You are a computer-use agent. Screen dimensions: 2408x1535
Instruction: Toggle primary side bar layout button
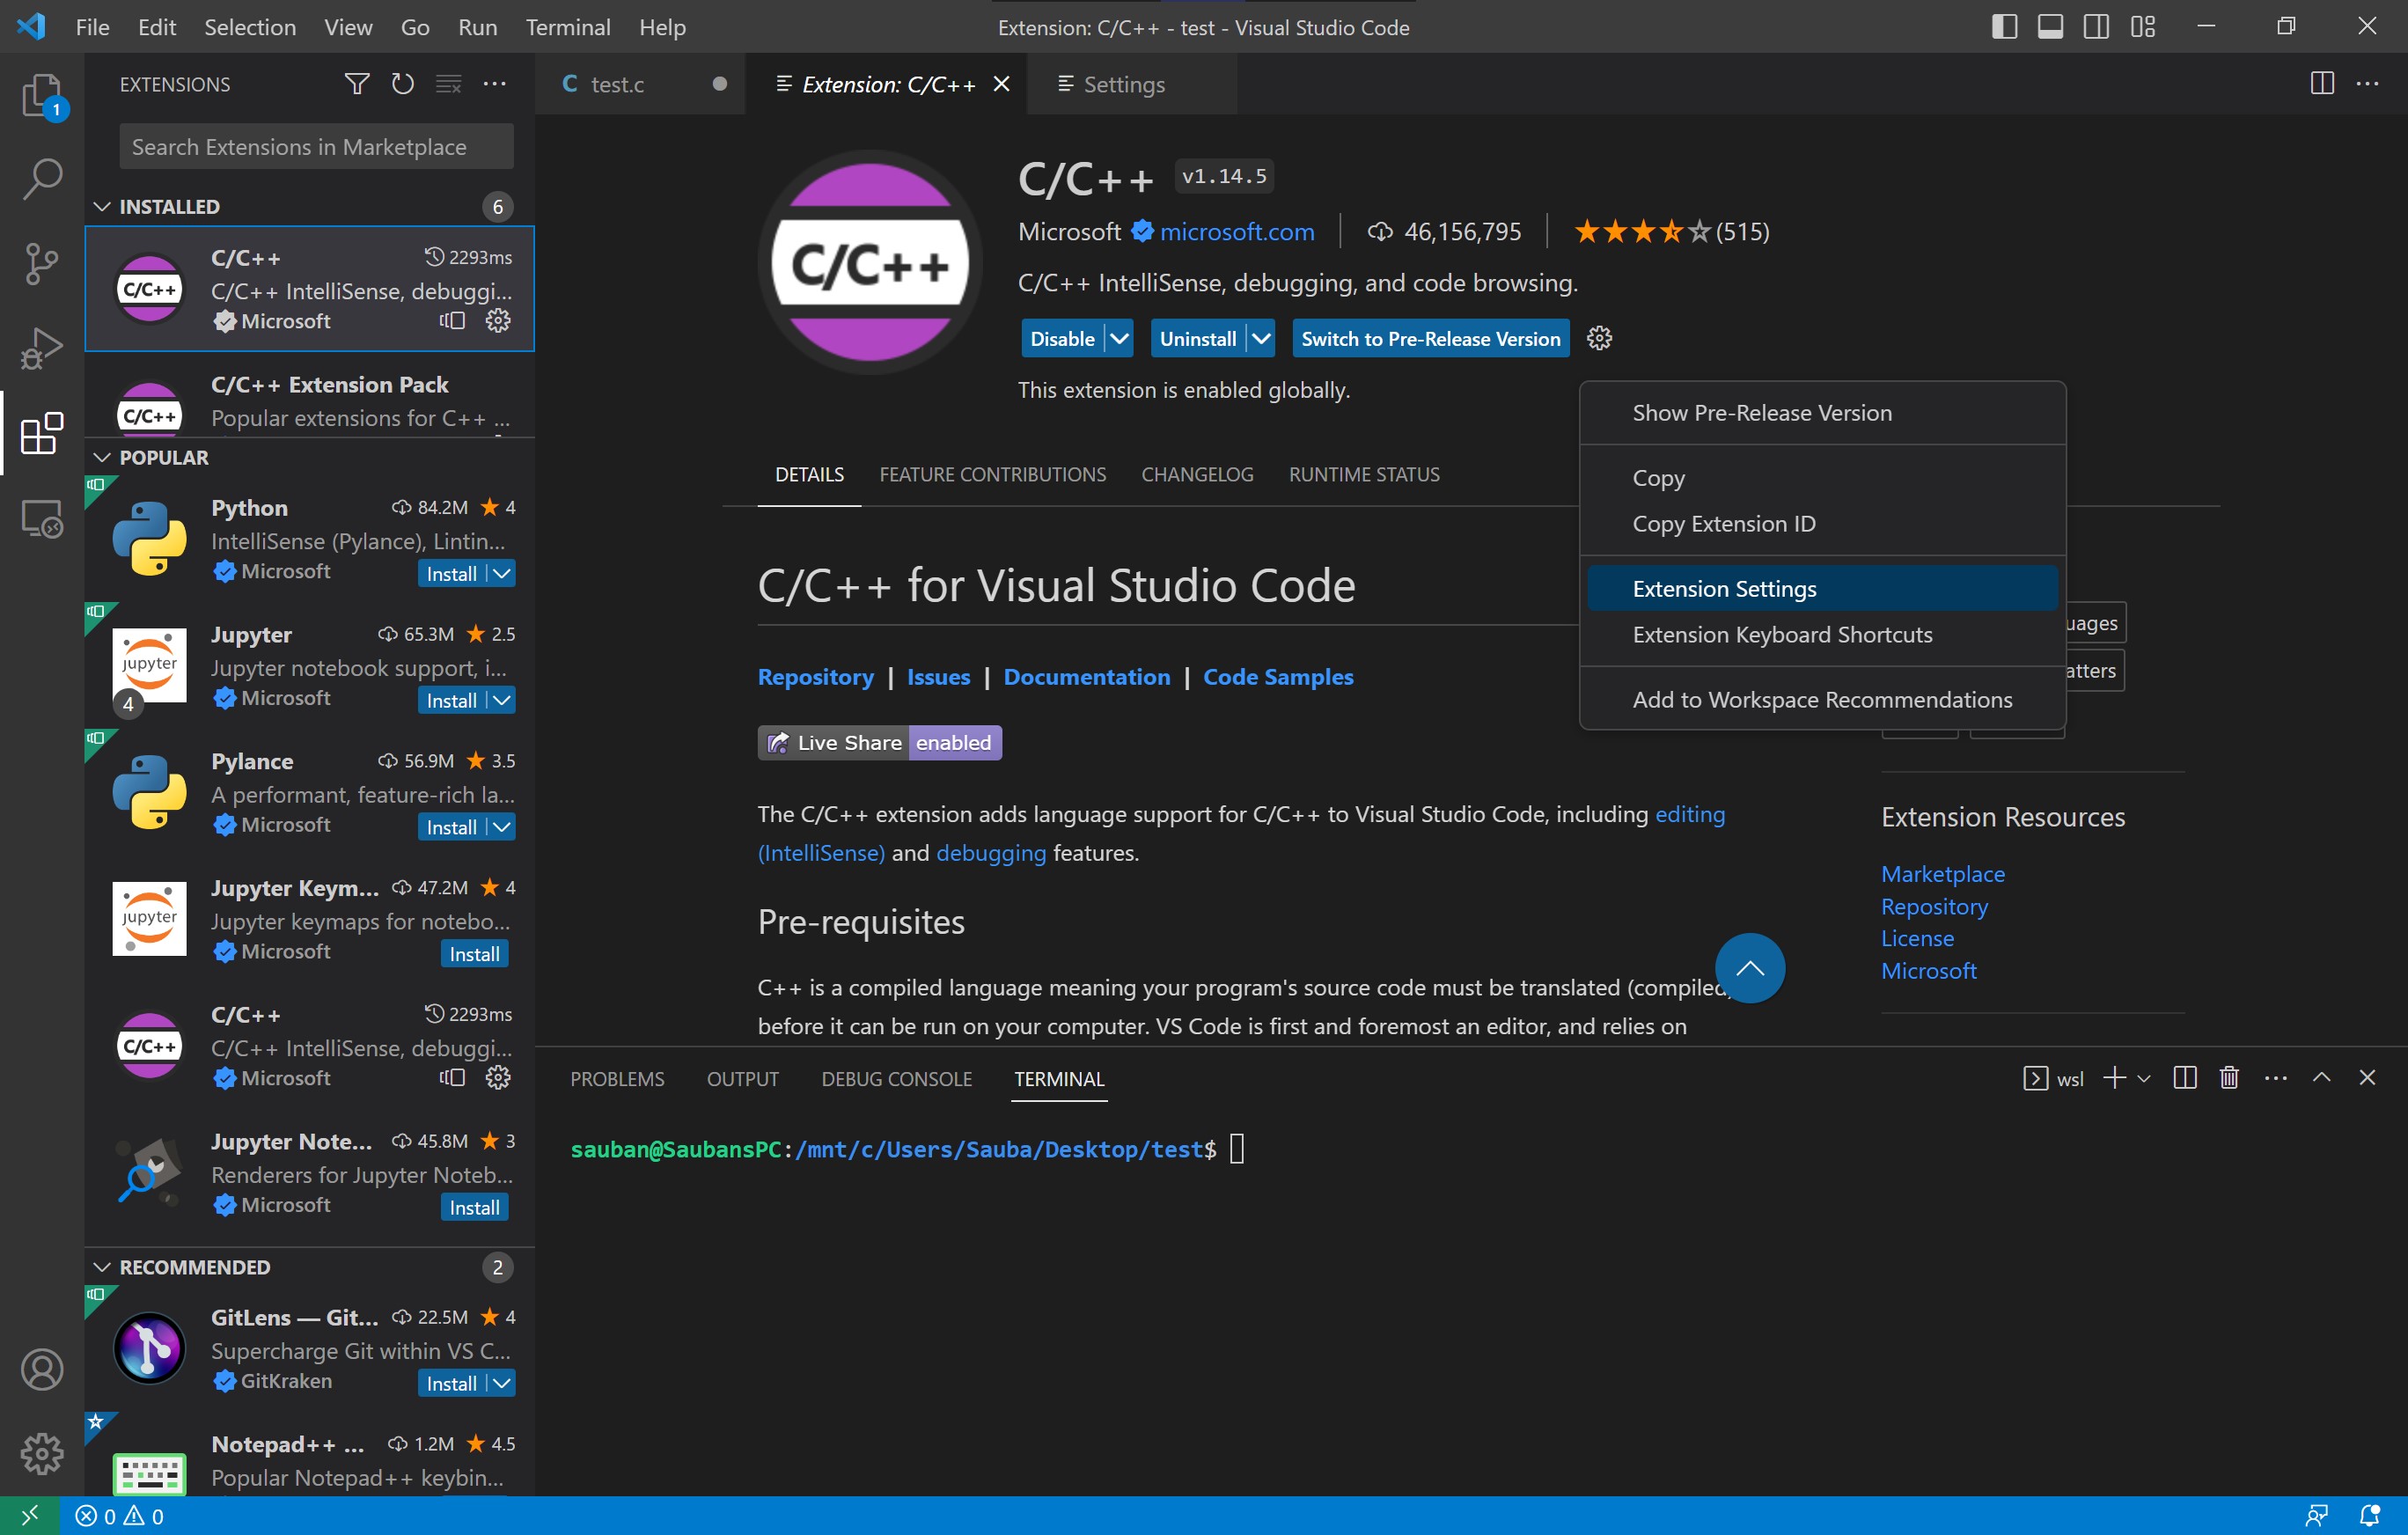tap(2004, 27)
